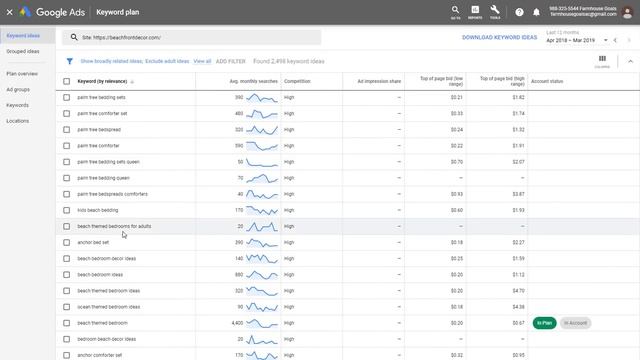Viewport: 640px width, 360px height.
Task: Check the box for kids beach bedding
Action: click(67, 210)
